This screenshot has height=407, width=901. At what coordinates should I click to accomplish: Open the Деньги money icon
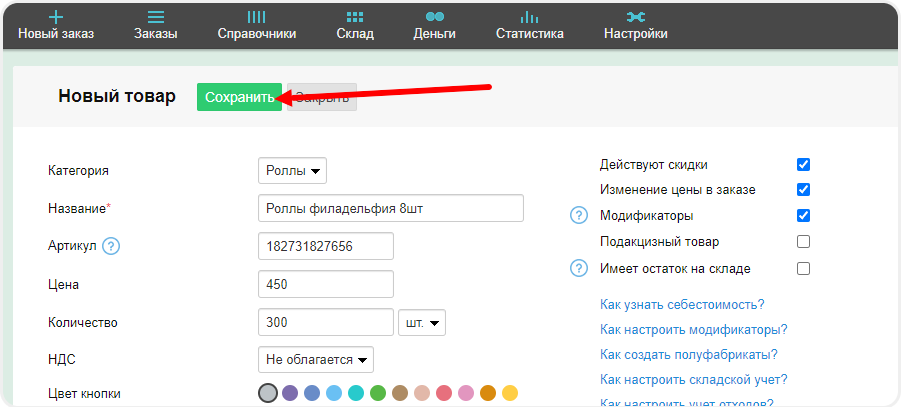pyautogui.click(x=434, y=17)
